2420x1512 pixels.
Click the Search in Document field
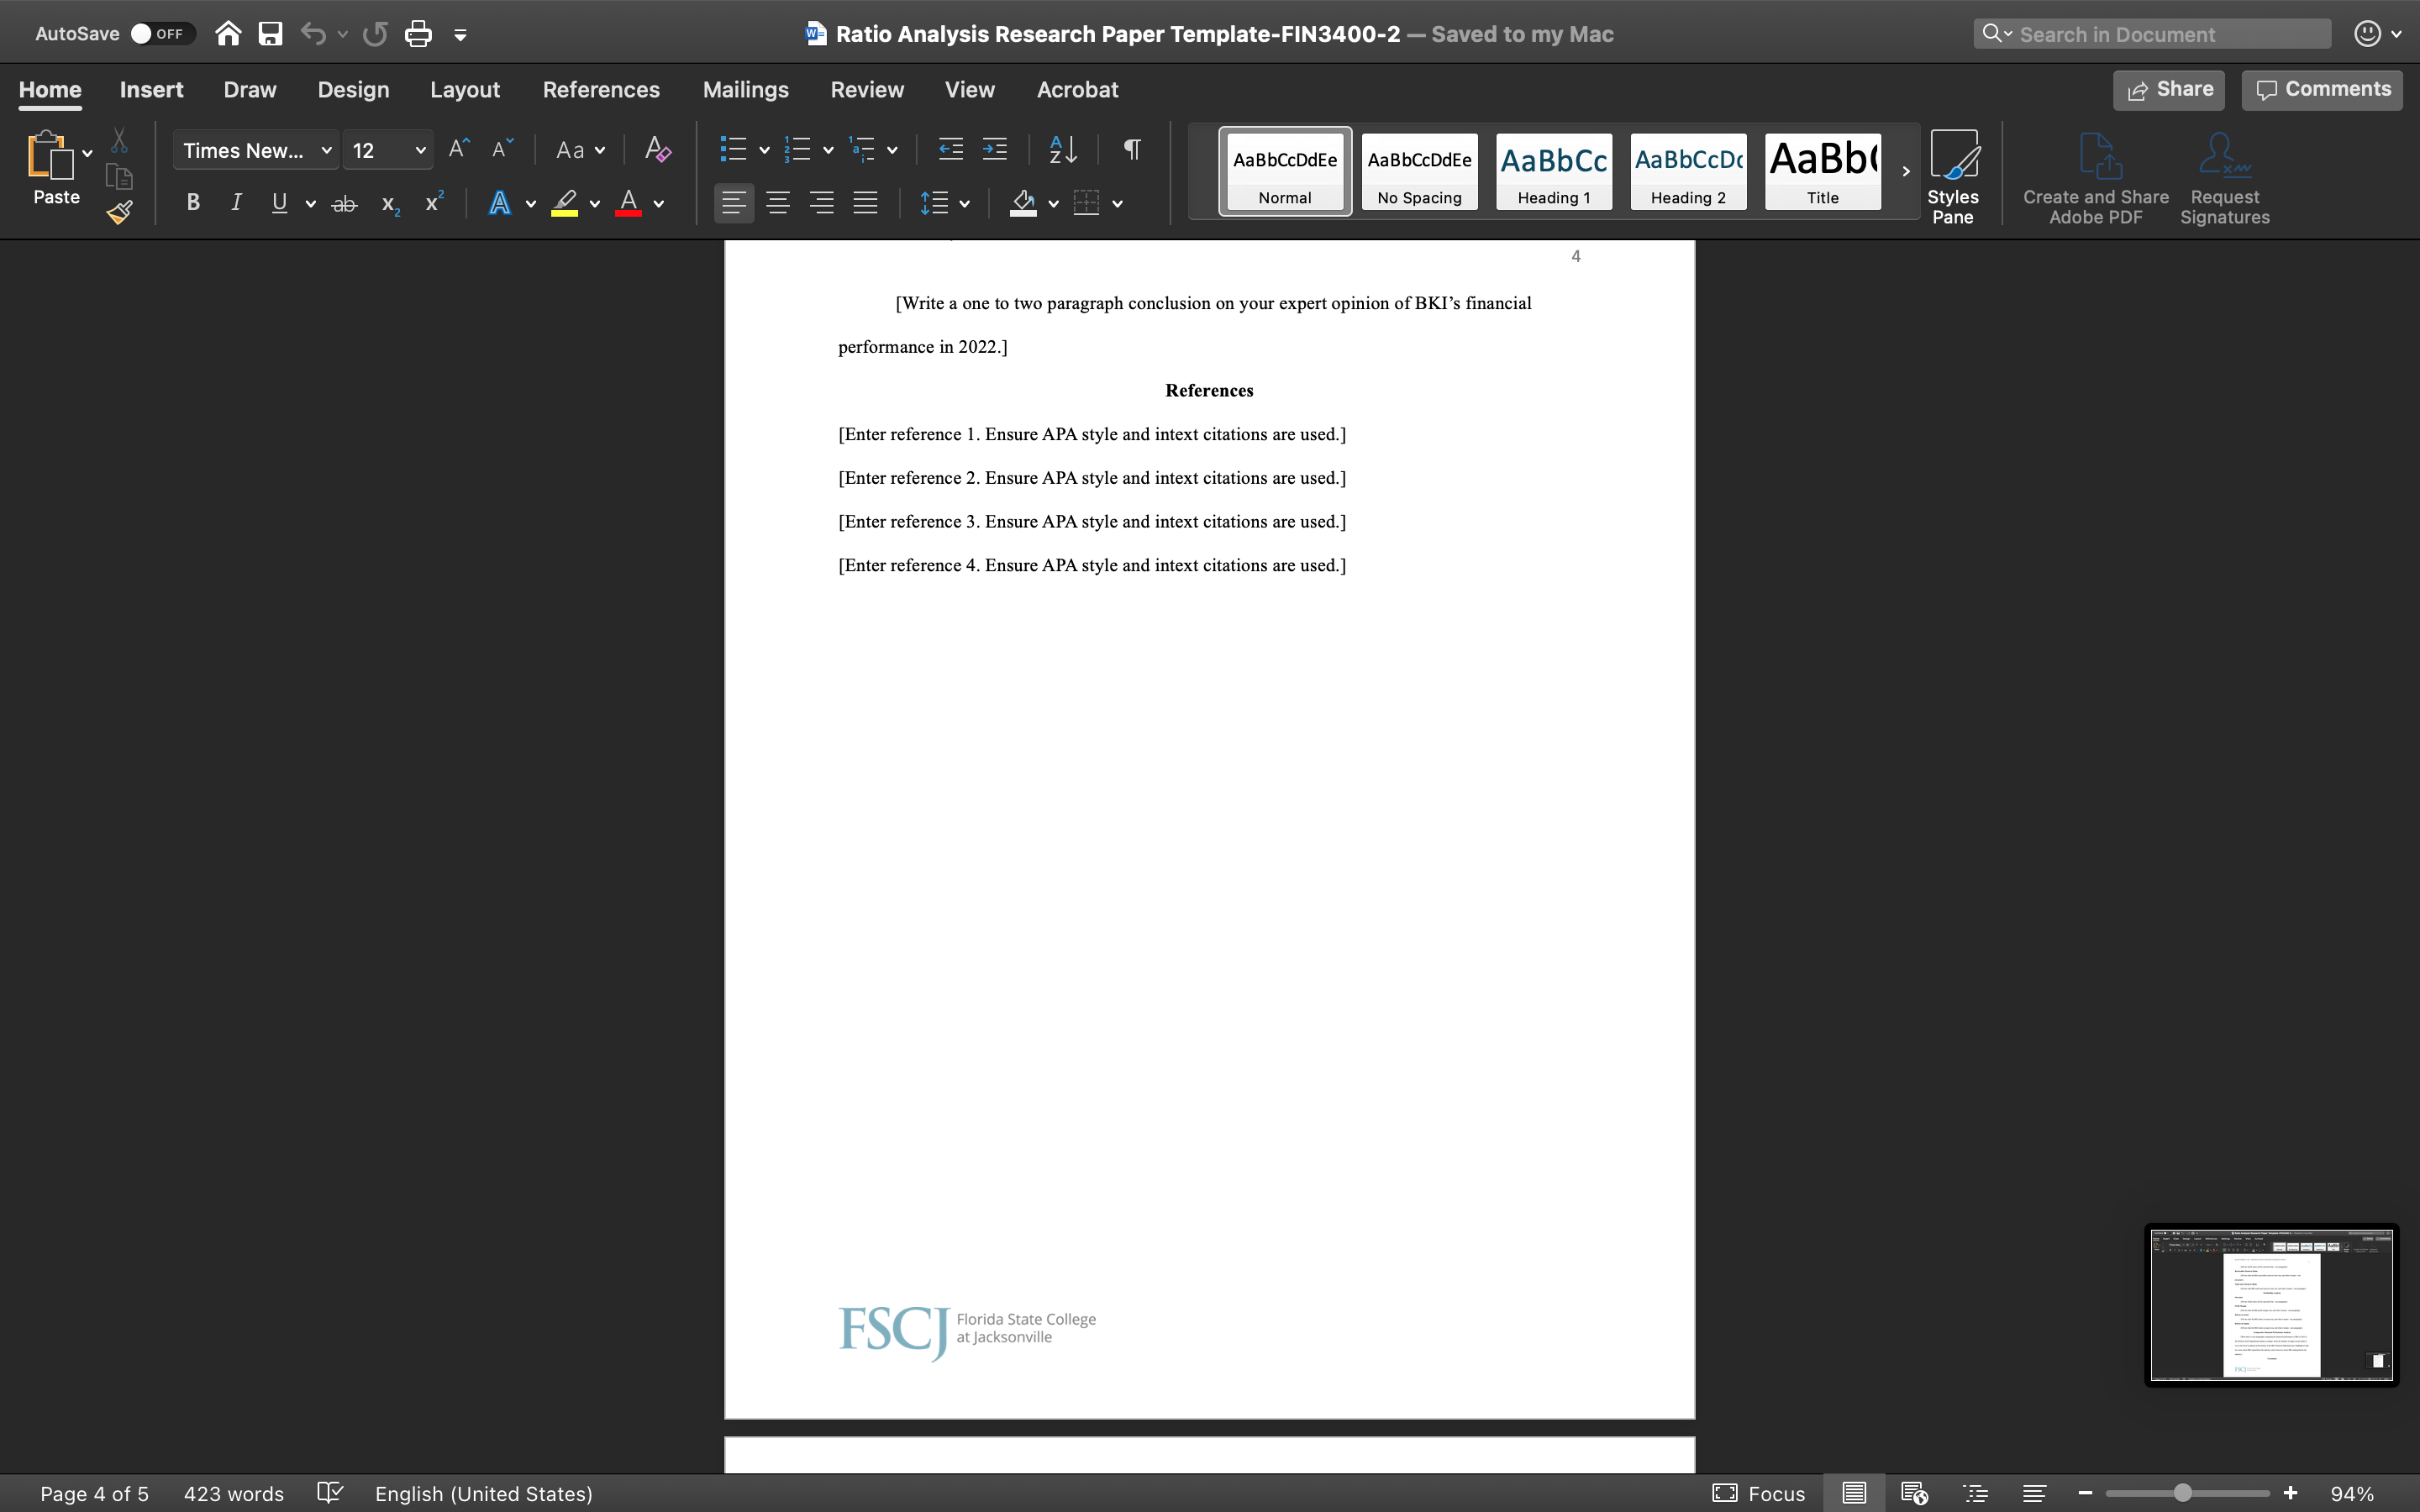pos(2150,33)
